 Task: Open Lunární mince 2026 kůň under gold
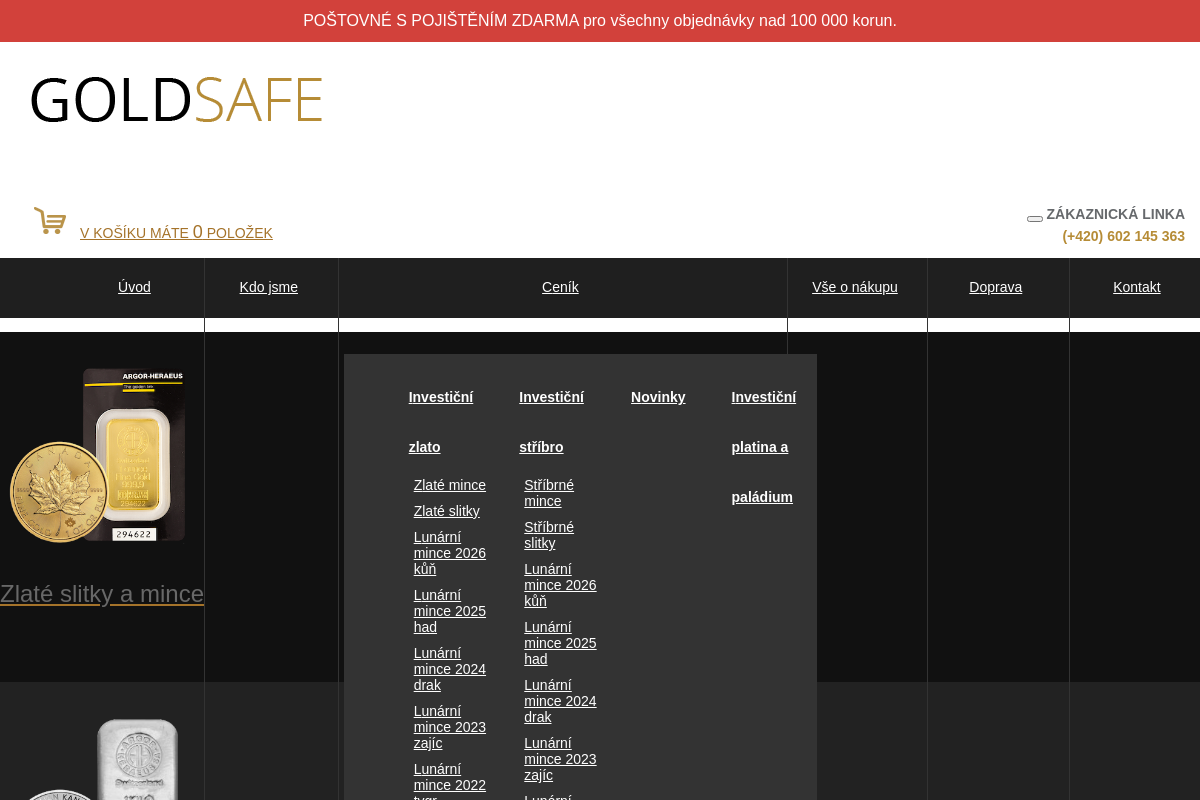(449, 553)
